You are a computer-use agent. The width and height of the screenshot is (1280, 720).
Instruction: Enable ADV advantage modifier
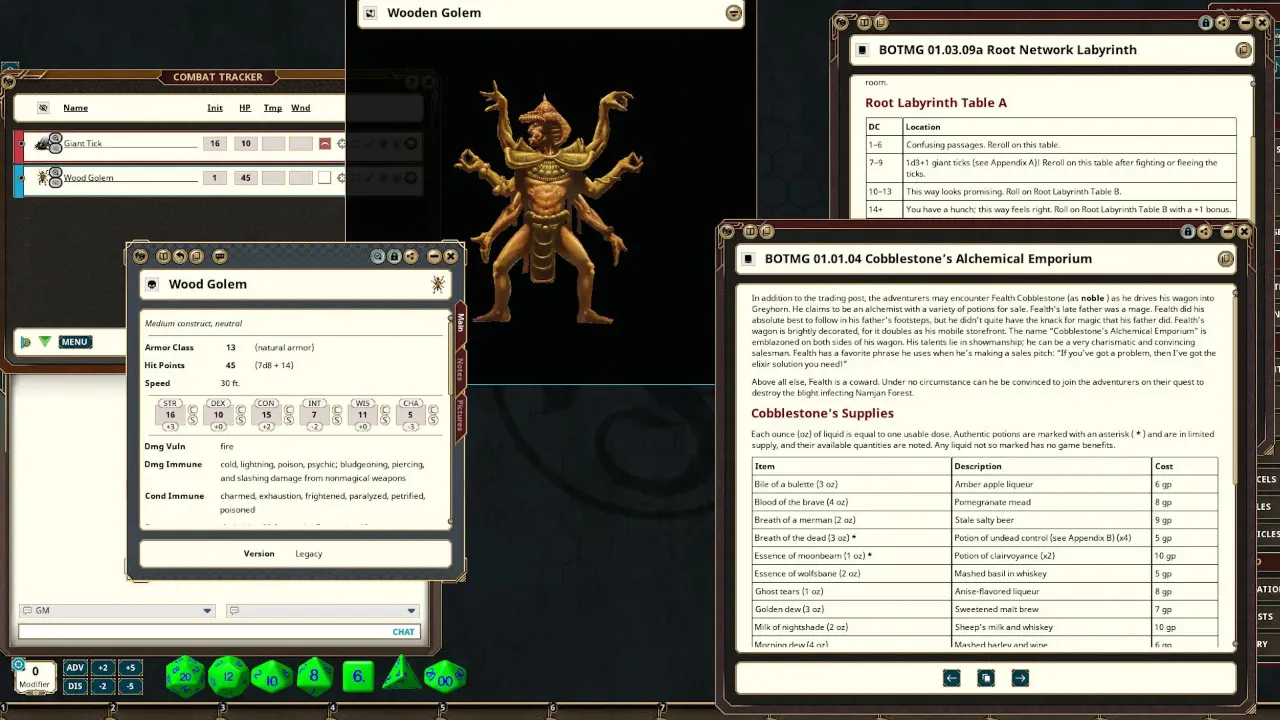(x=76, y=668)
